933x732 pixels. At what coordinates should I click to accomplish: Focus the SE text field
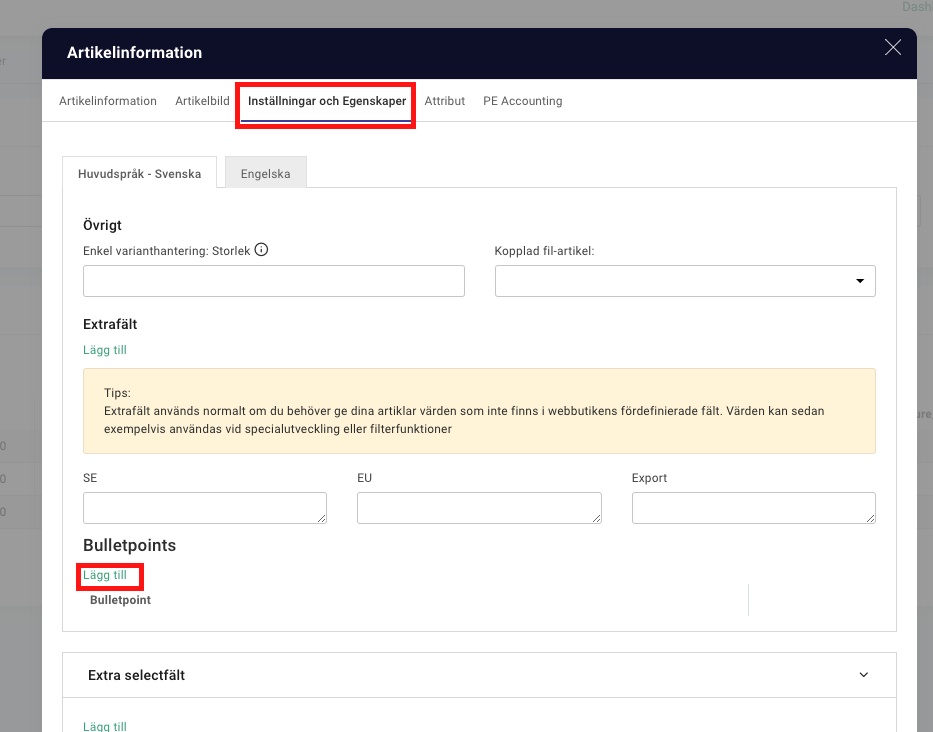pos(205,508)
